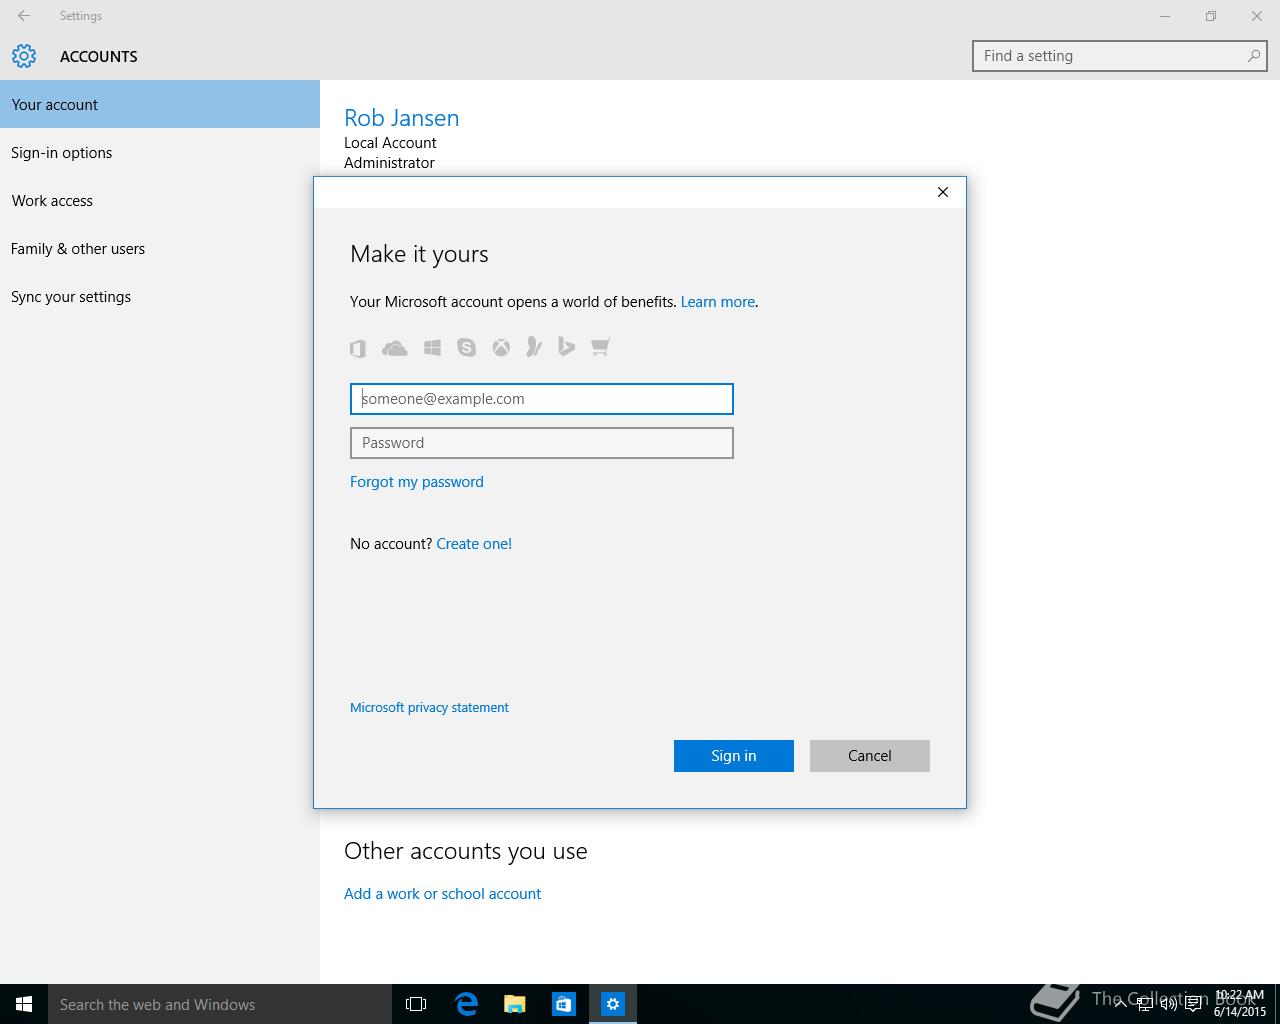Click Add a work or school account

(442, 894)
